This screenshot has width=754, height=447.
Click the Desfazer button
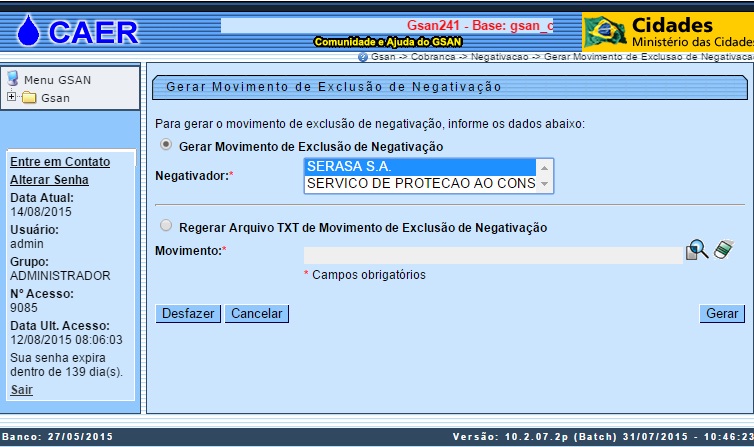click(188, 313)
